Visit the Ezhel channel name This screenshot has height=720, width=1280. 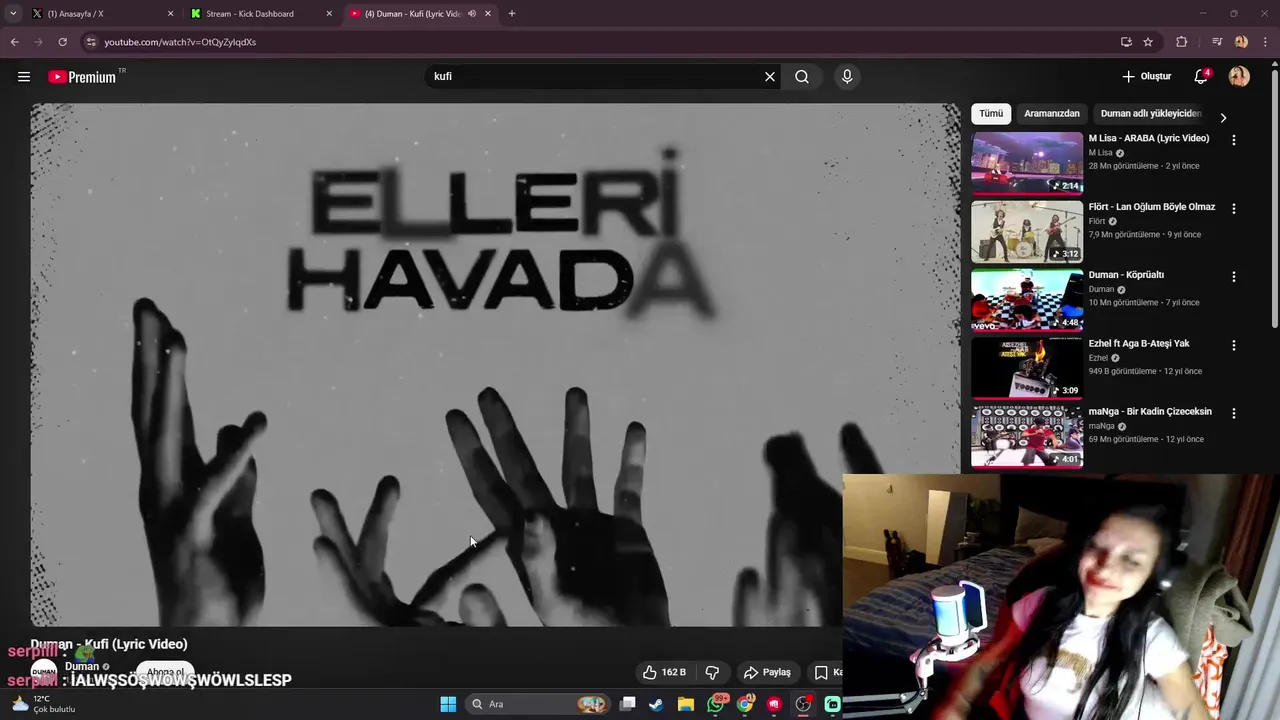pyautogui.click(x=1098, y=358)
